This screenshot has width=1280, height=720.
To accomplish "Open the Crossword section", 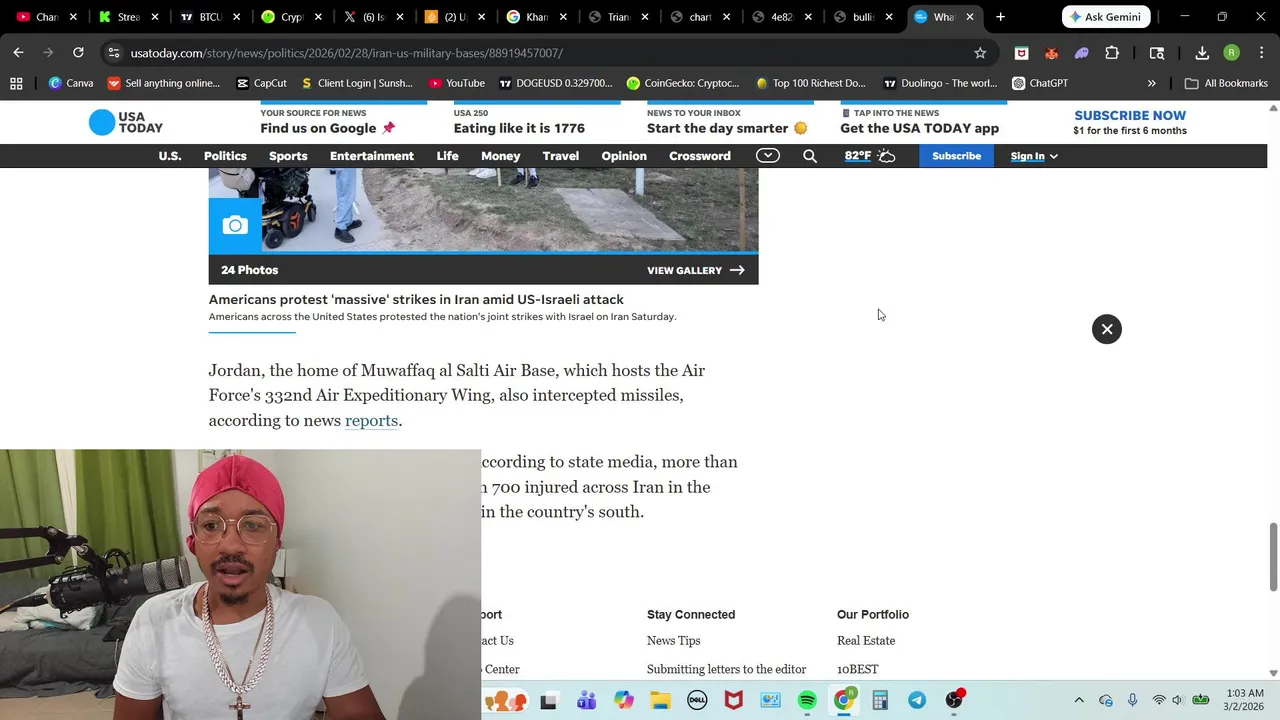I will tap(700, 156).
